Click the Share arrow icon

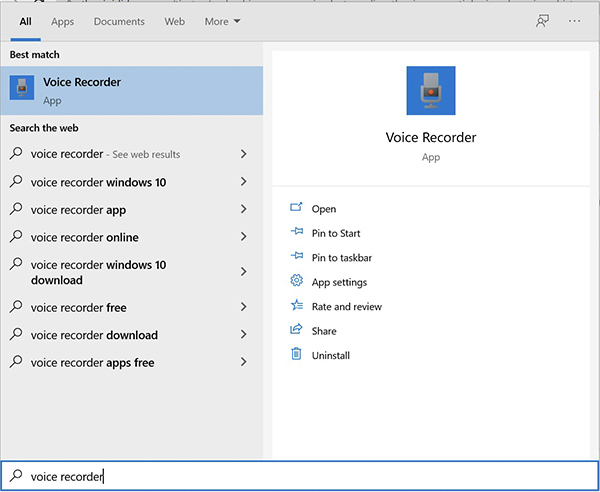(296, 329)
